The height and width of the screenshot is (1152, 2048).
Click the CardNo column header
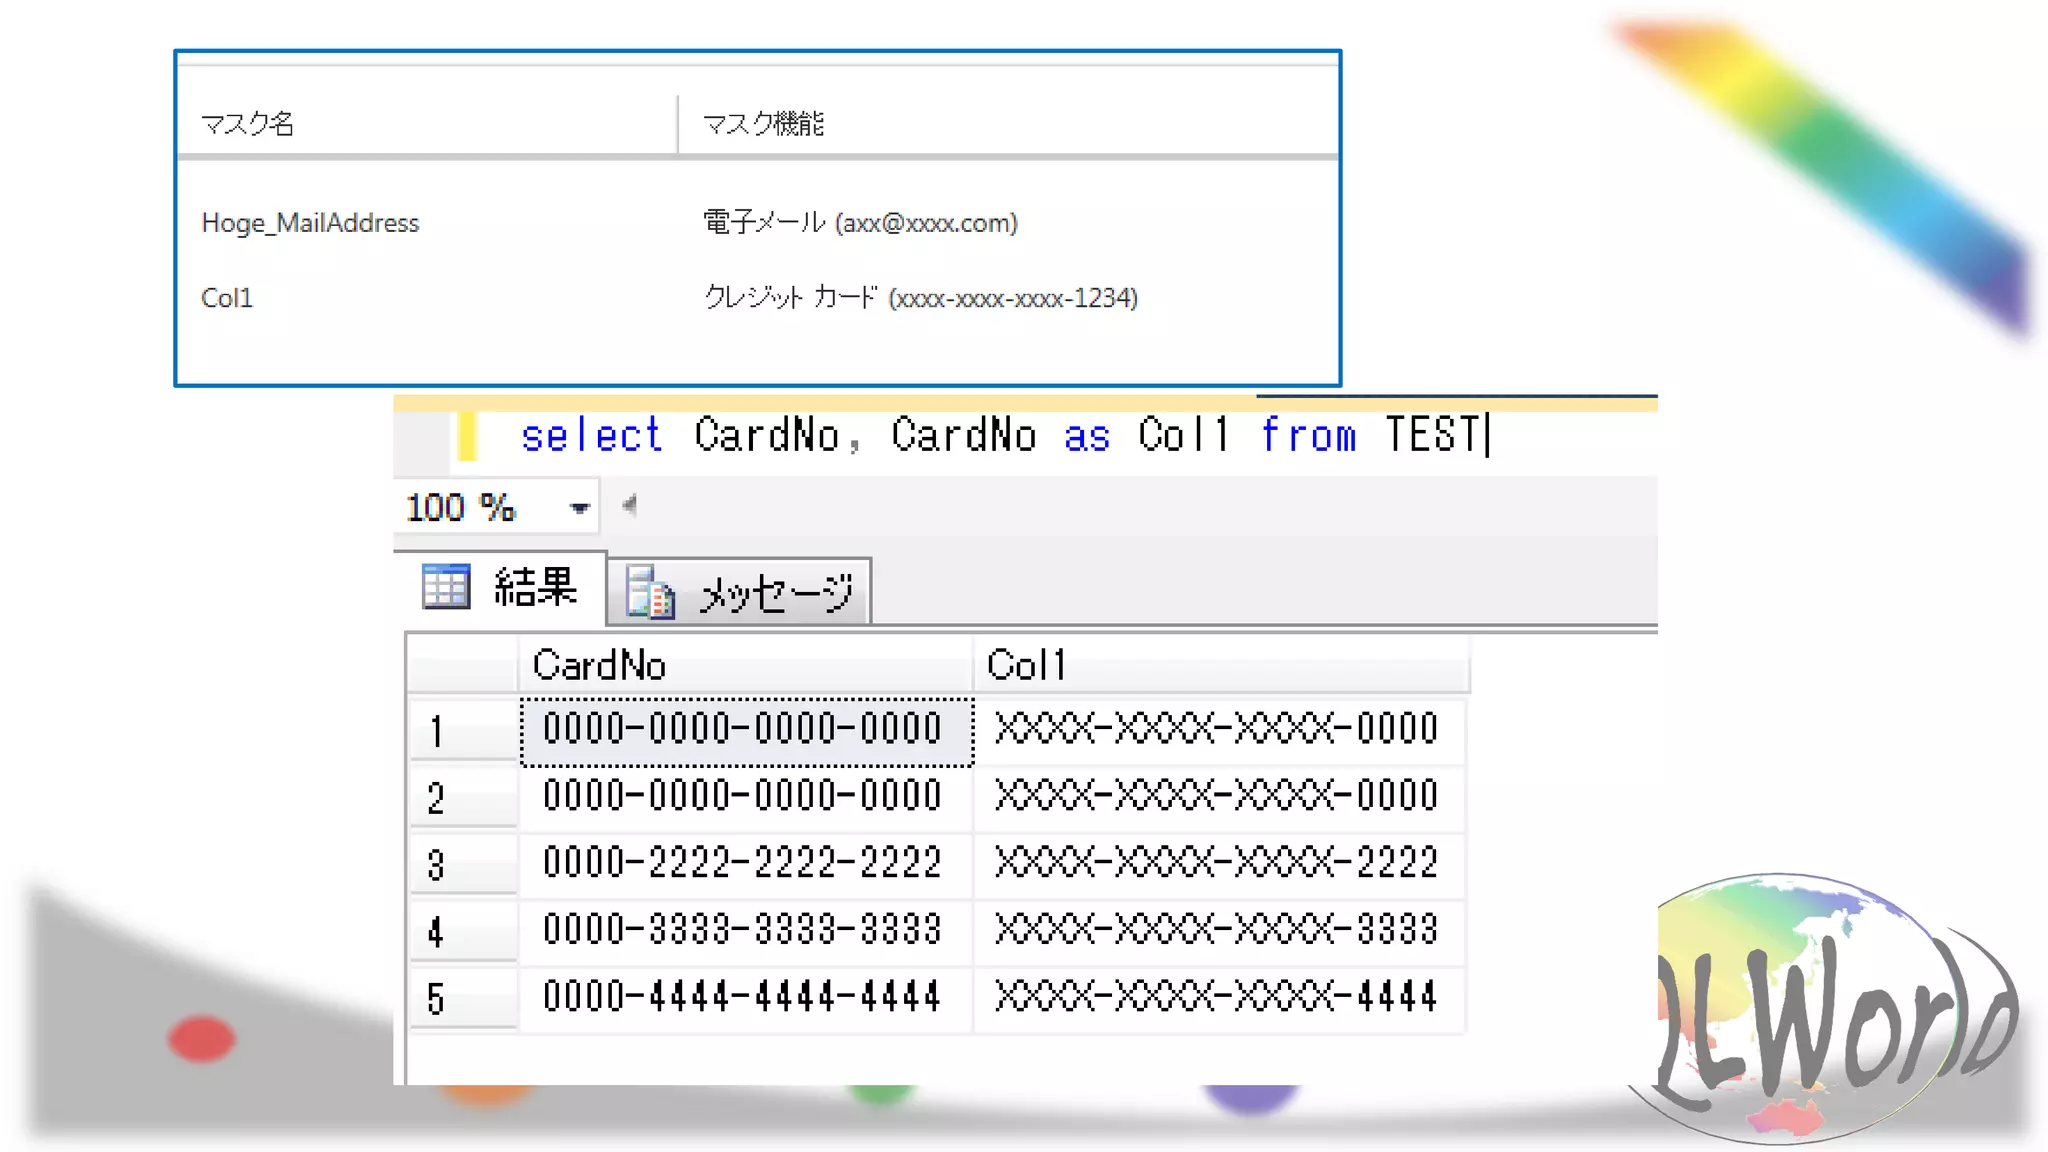[745, 665]
